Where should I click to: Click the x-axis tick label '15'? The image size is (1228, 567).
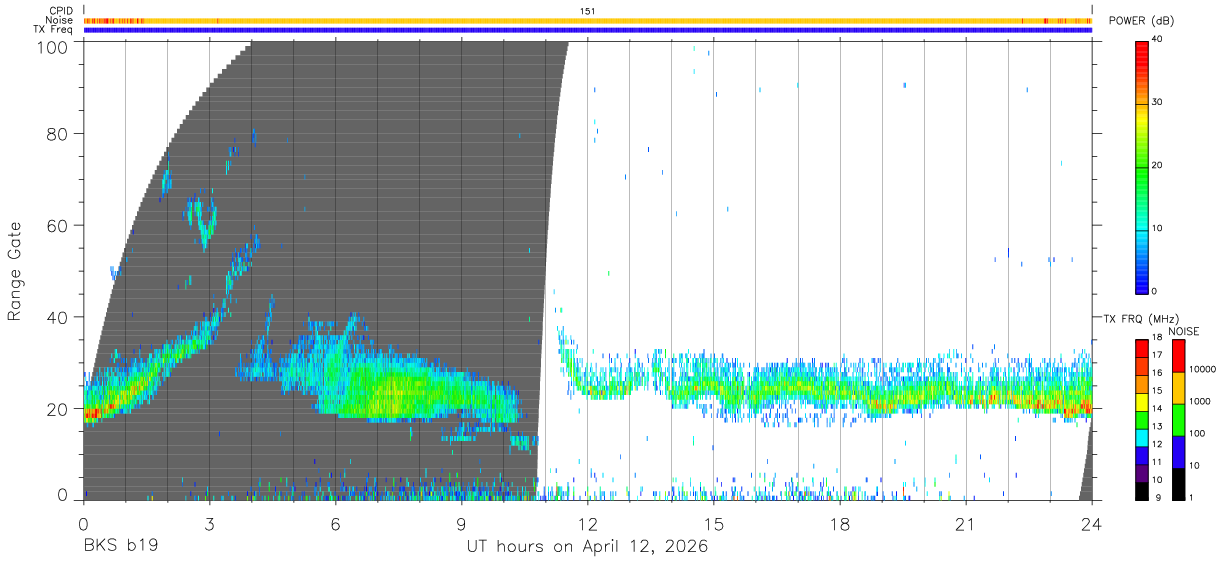pyautogui.click(x=714, y=524)
